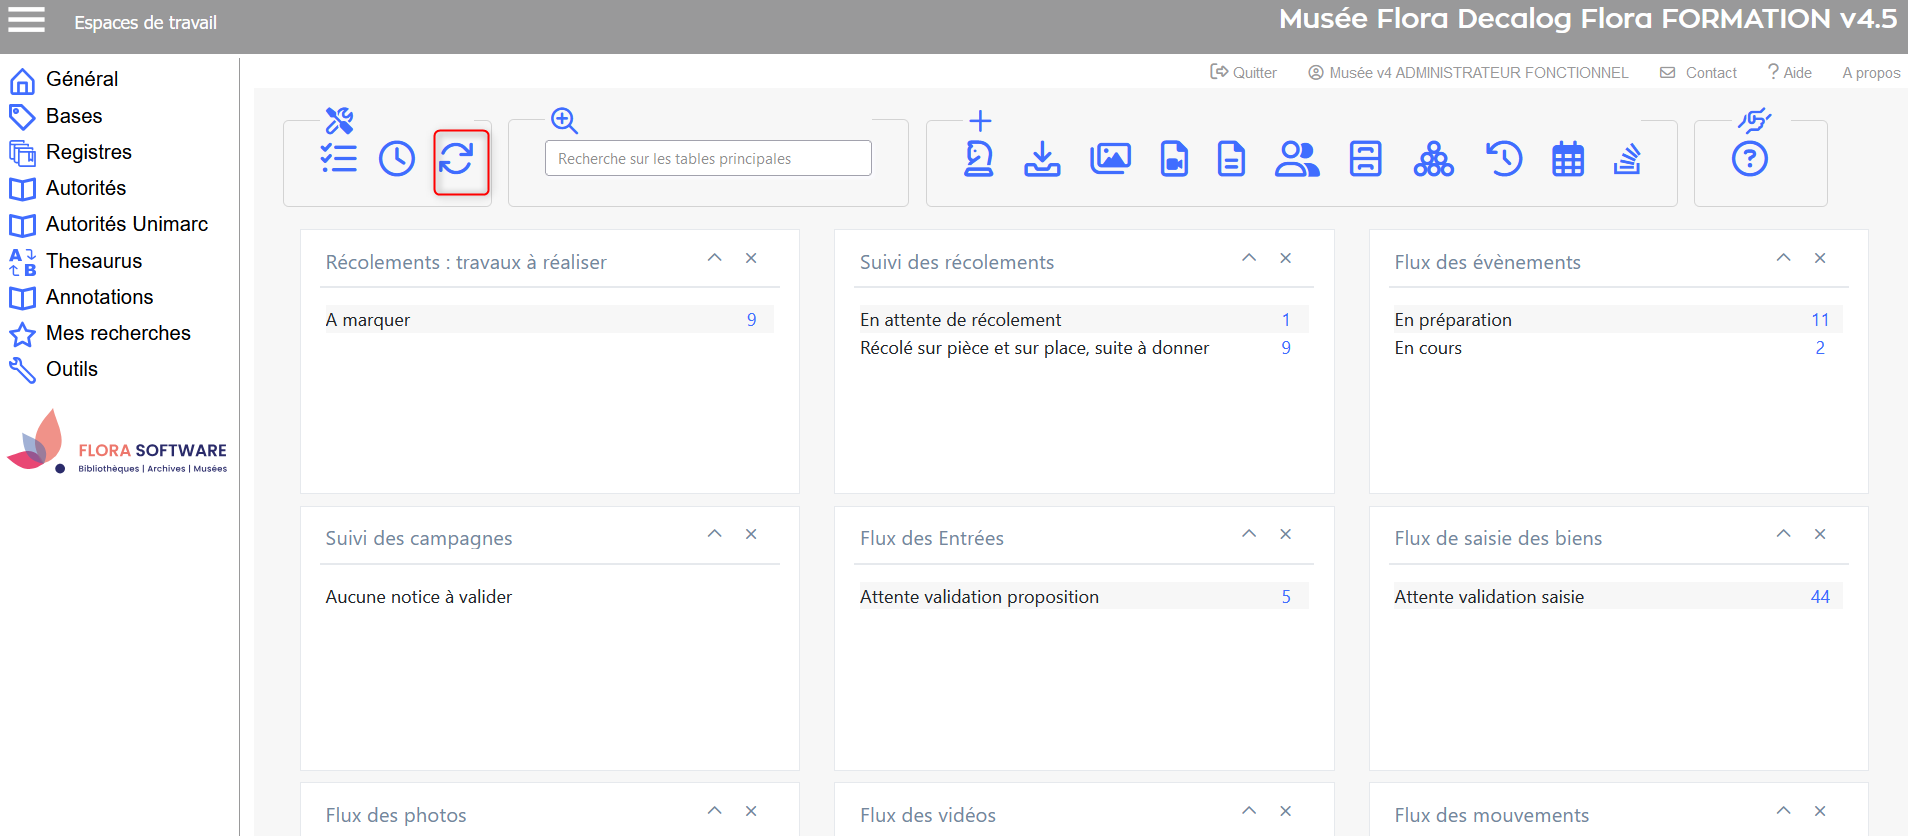This screenshot has height=836, width=1908.
Task: Open the 44 Attente validation saisie count
Action: (1819, 597)
